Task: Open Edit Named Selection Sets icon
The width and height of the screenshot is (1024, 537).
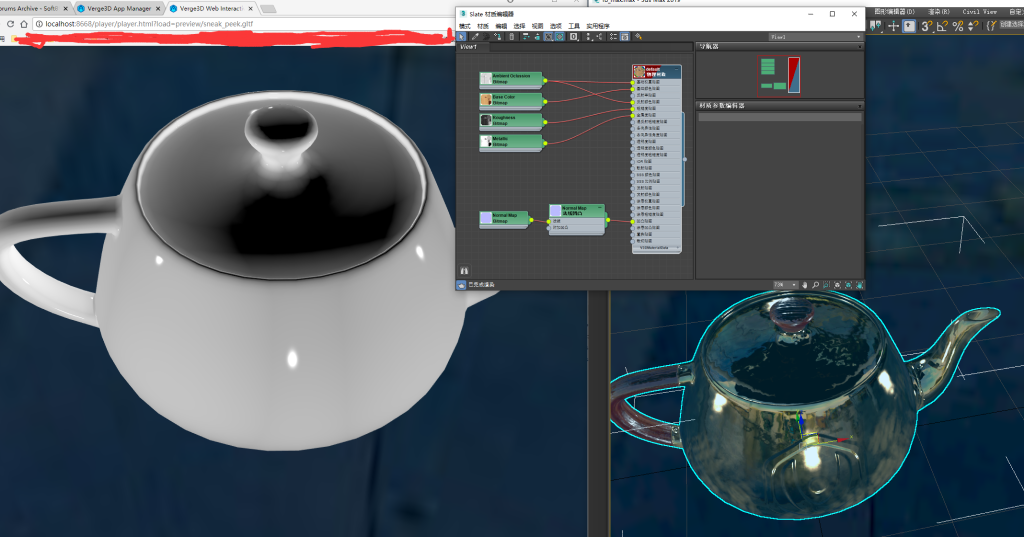Action: pyautogui.click(x=991, y=25)
